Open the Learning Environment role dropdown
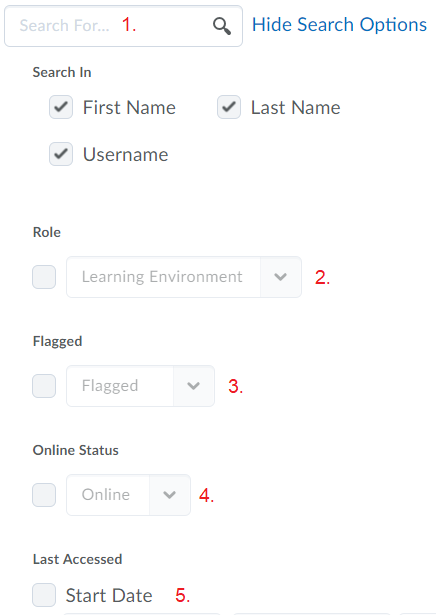 [x=184, y=277]
